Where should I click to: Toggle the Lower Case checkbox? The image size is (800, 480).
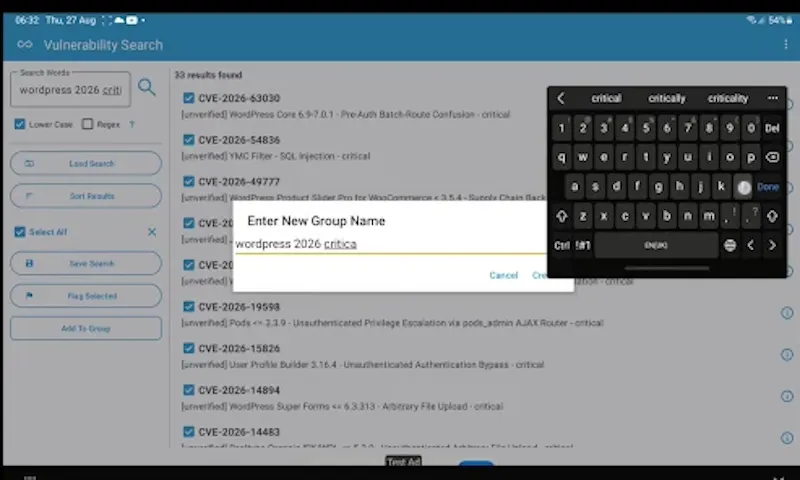click(x=20, y=124)
